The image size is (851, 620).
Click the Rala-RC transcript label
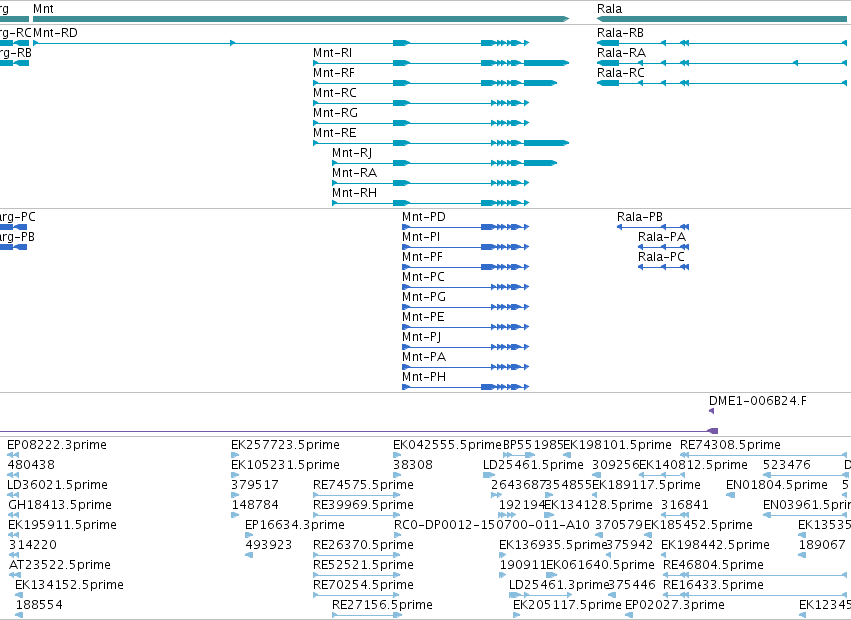pos(621,73)
